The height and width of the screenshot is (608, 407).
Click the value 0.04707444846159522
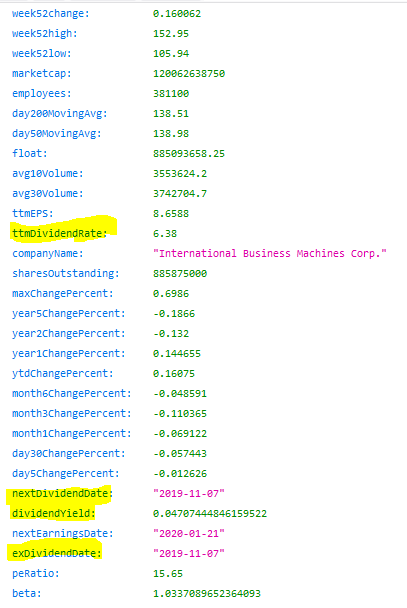(210, 513)
